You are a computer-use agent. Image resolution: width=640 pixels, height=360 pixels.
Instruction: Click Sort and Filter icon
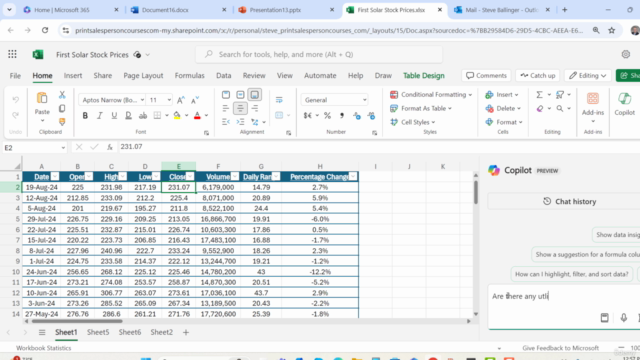tap(560, 95)
